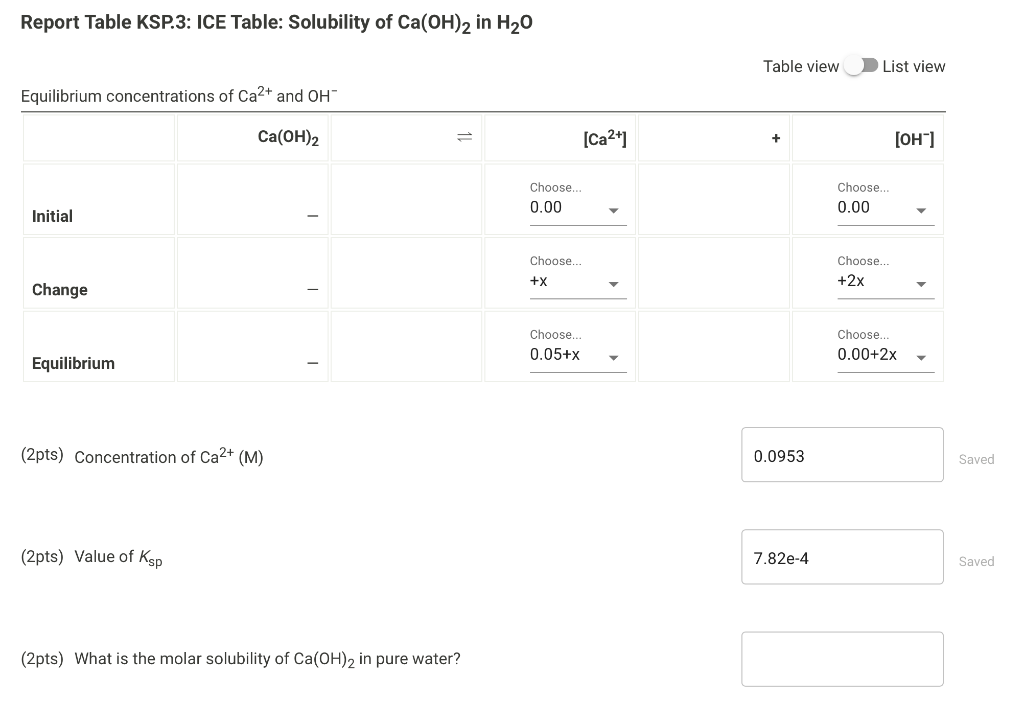The image size is (1024, 701).
Task: Open the Initial [Ca2+] Choose dropdown showing 0.00
Action: pos(577,207)
